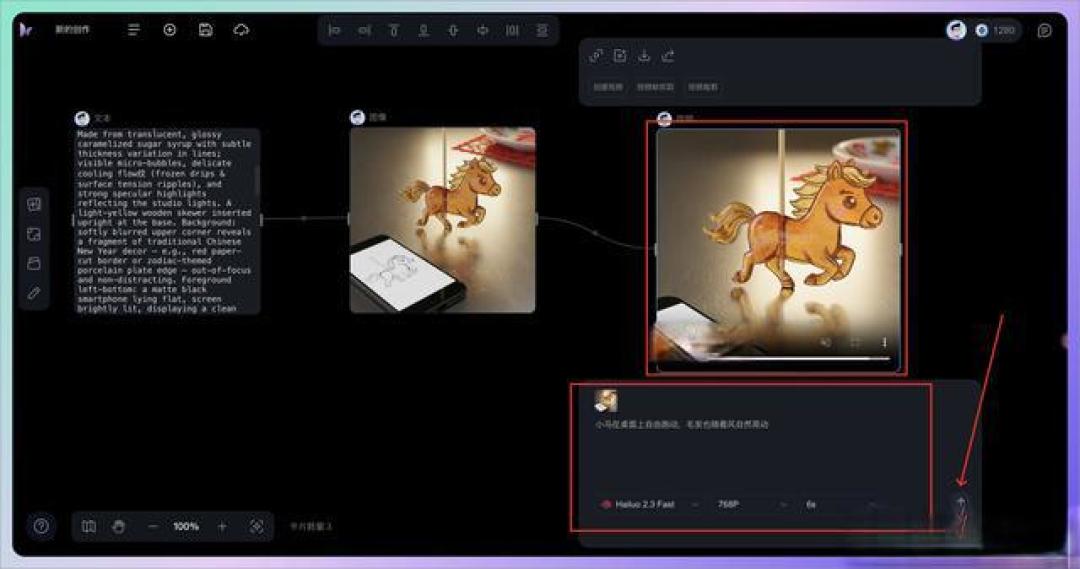1080x569 pixels.
Task: Open fullscreen on the video player
Action: [x=855, y=342]
